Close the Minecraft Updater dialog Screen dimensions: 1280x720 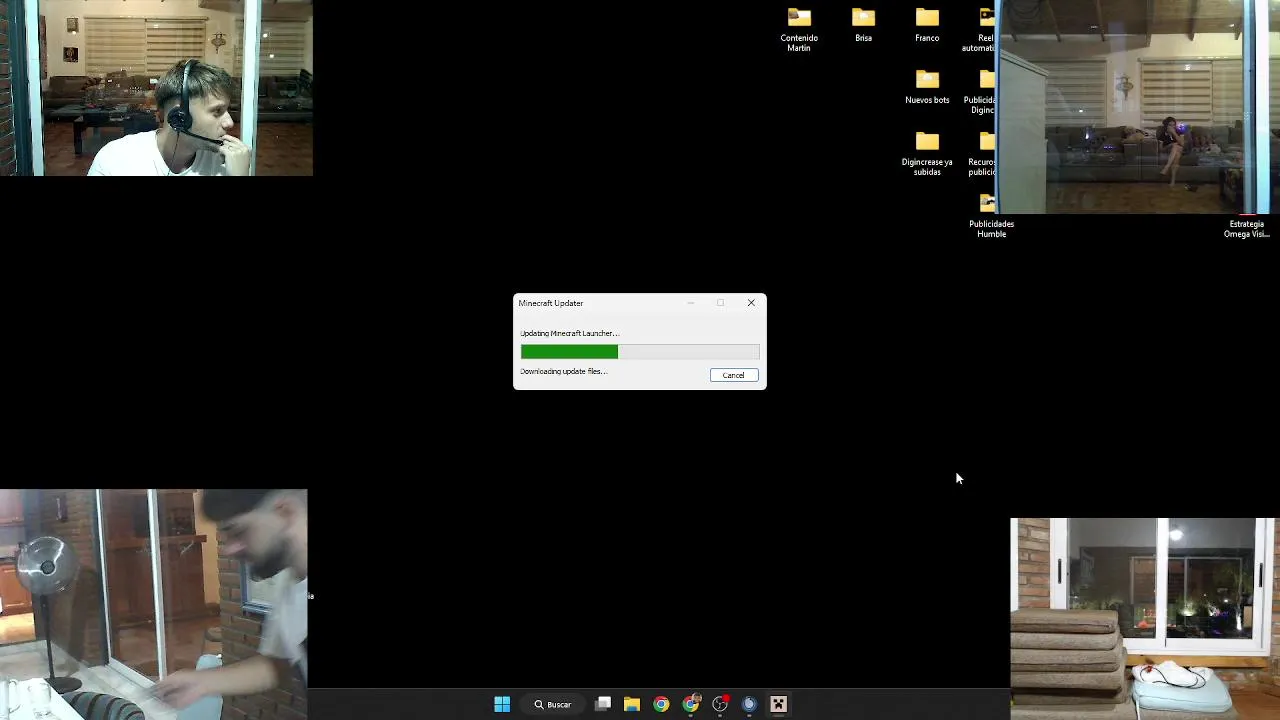(x=751, y=303)
